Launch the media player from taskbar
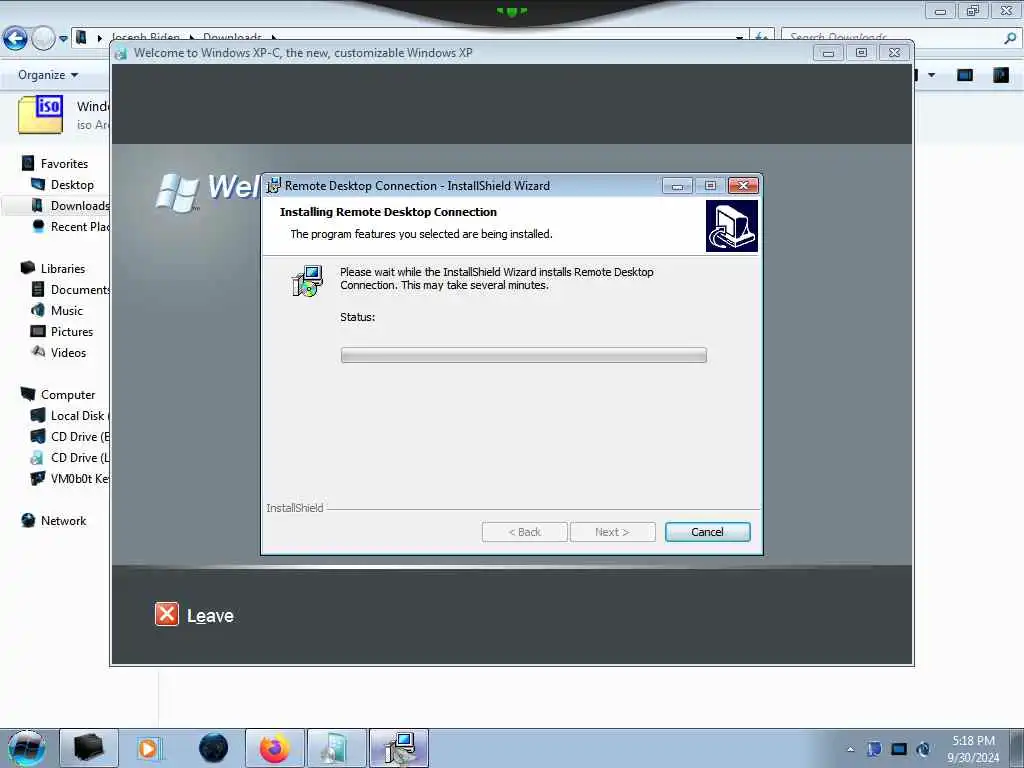 pyautogui.click(x=149, y=748)
